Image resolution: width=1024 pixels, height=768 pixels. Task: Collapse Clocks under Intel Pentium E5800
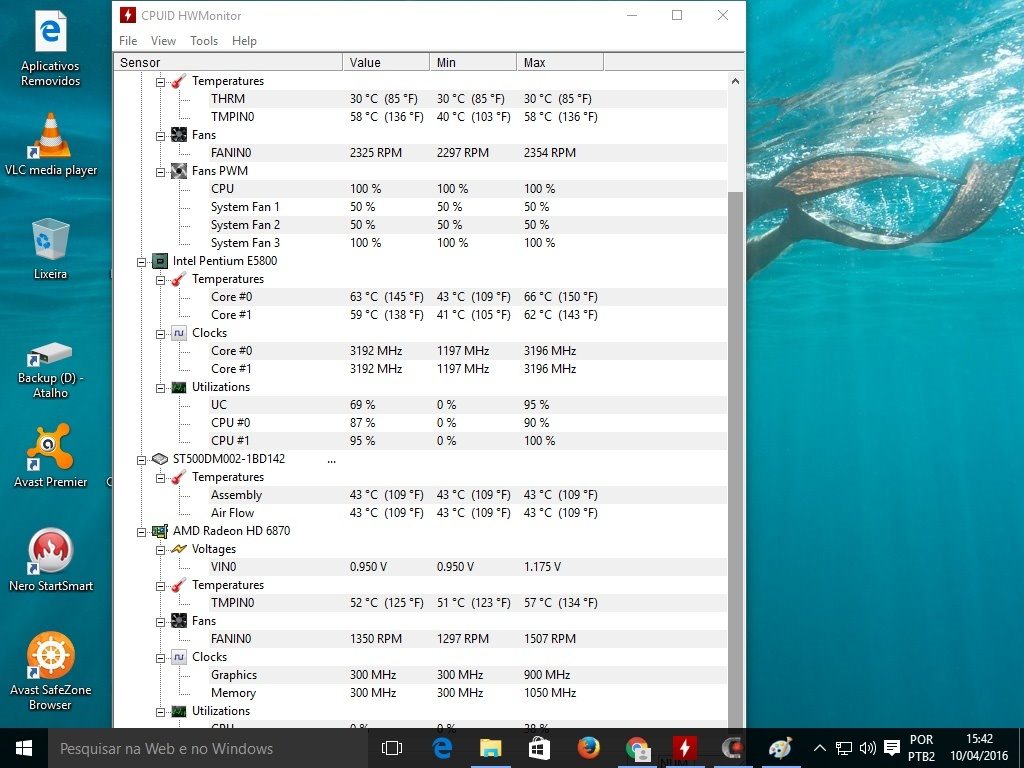pos(161,334)
